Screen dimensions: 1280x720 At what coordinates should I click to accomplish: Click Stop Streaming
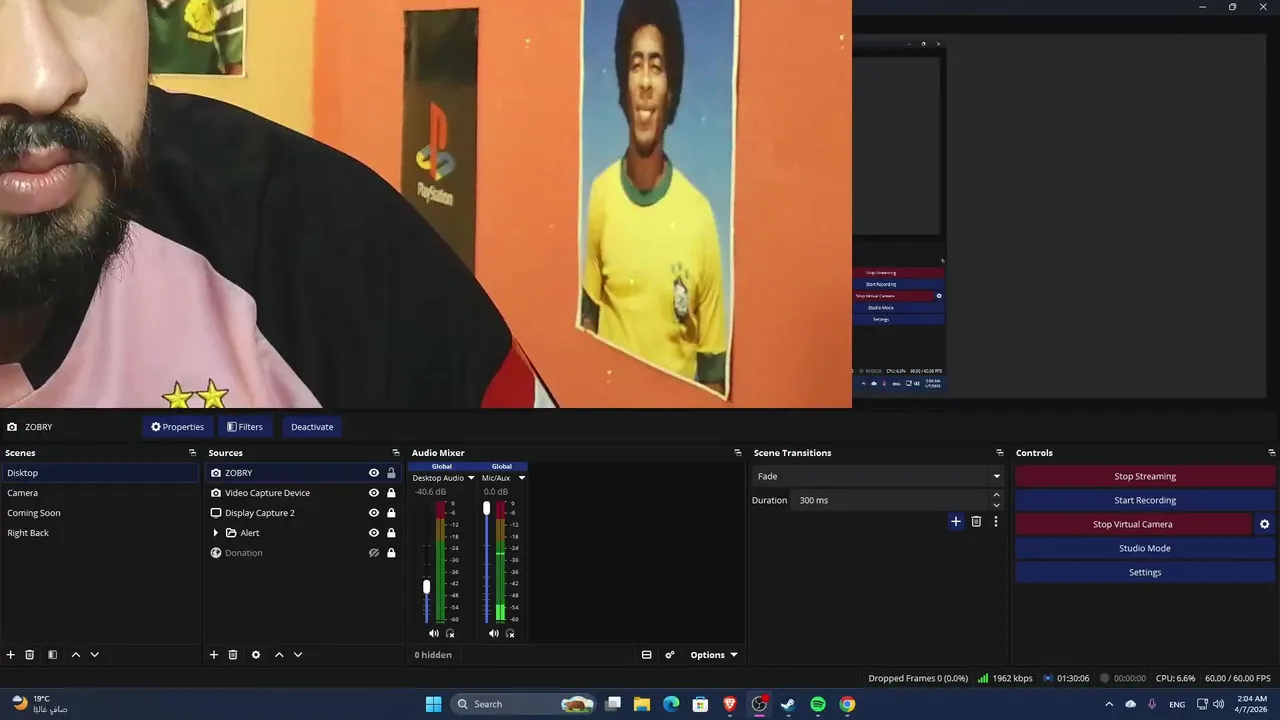(1145, 476)
